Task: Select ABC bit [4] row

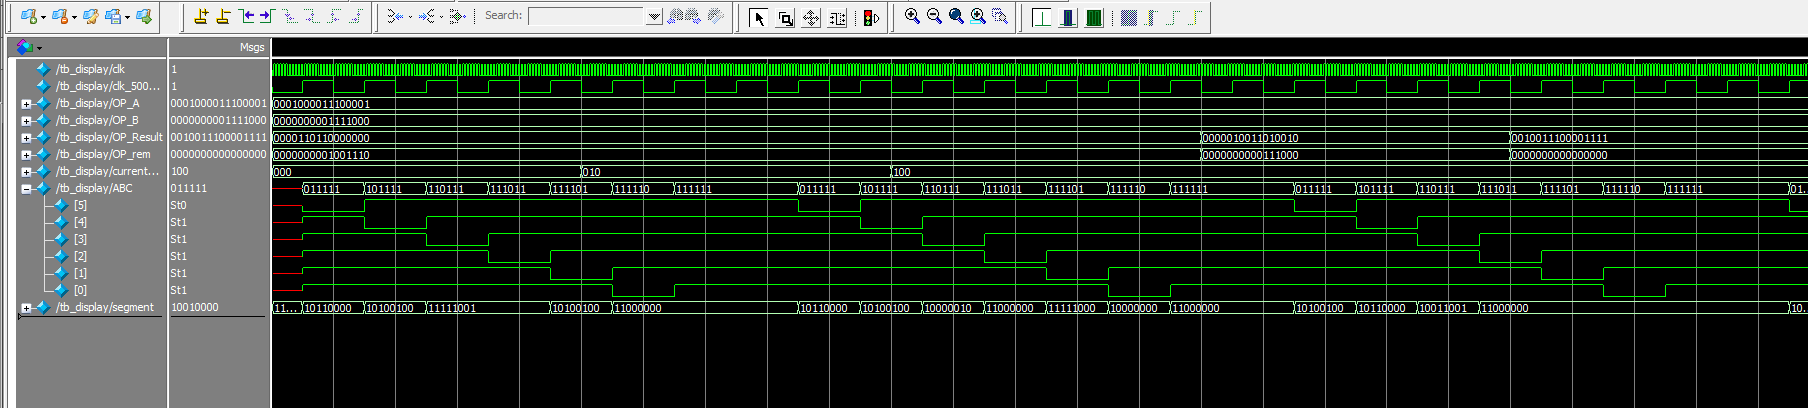Action: [80, 222]
